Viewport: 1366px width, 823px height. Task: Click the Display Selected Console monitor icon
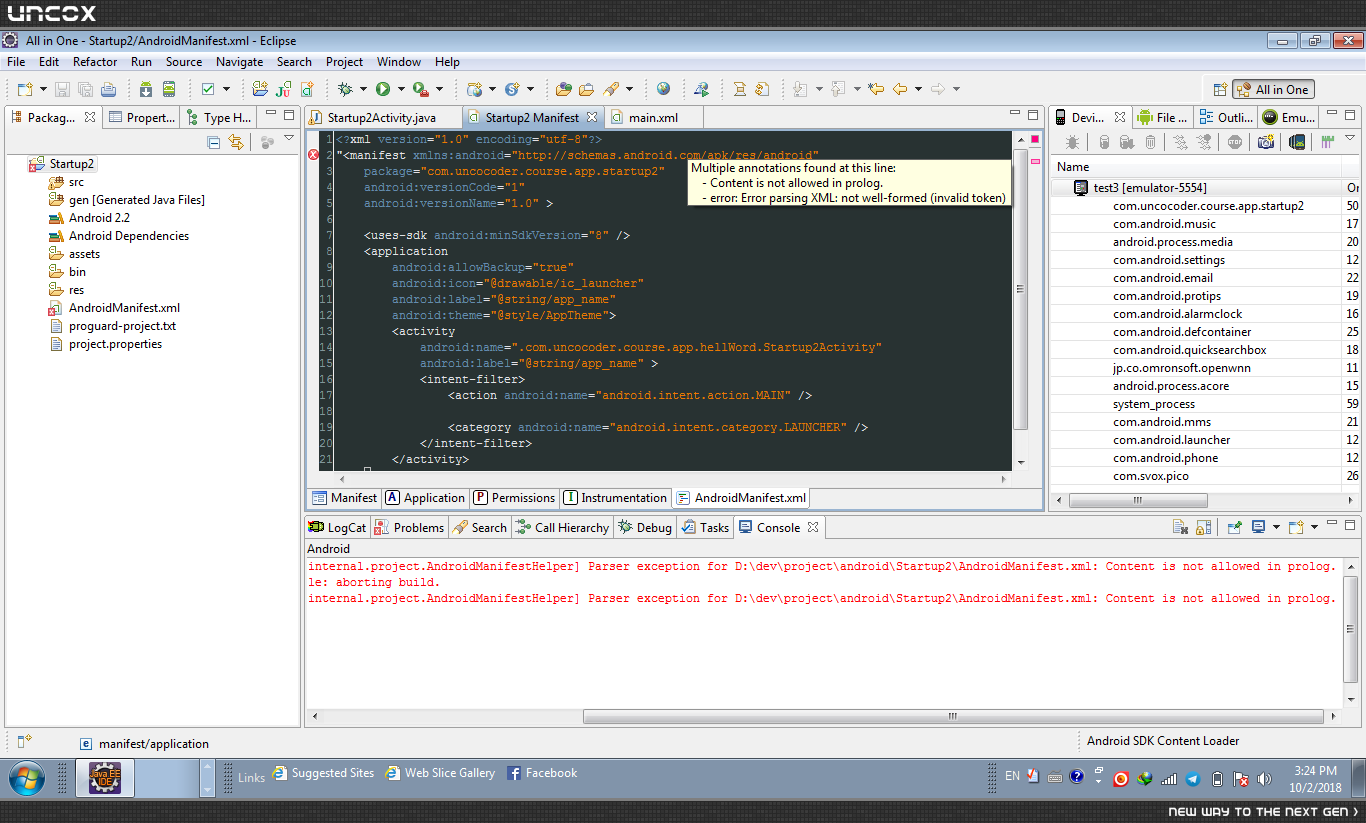tap(1258, 527)
